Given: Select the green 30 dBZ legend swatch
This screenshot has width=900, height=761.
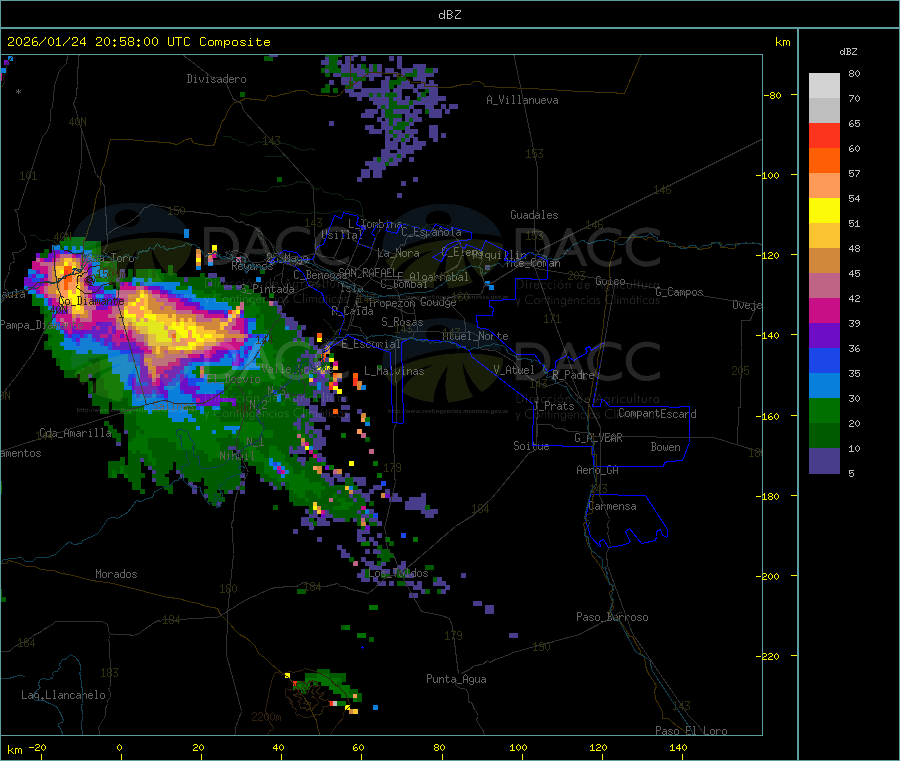Looking at the screenshot, I should click(824, 410).
